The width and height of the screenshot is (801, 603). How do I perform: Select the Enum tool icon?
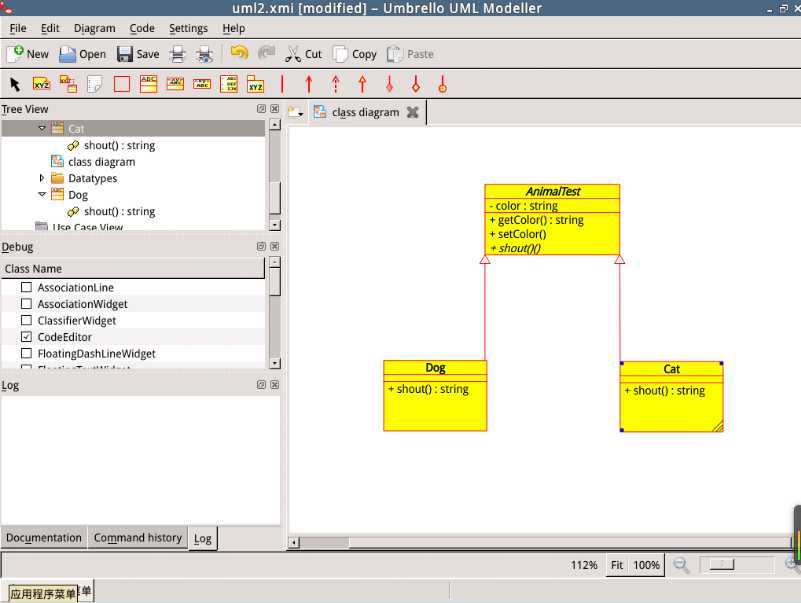[x=229, y=84]
